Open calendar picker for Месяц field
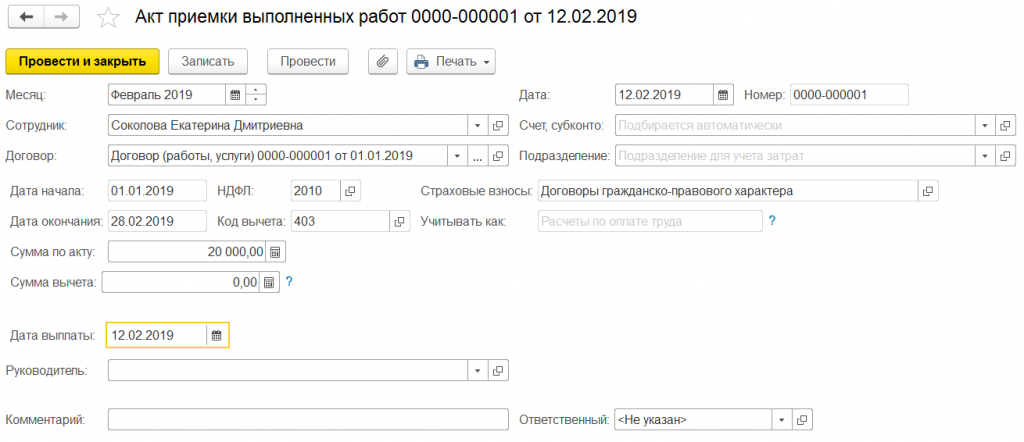Image resolution: width=1024 pixels, height=442 pixels. click(x=235, y=96)
